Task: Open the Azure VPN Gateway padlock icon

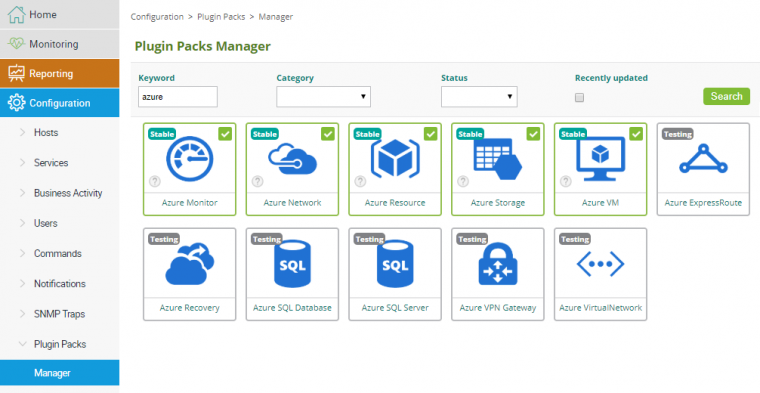Action: coord(498,264)
